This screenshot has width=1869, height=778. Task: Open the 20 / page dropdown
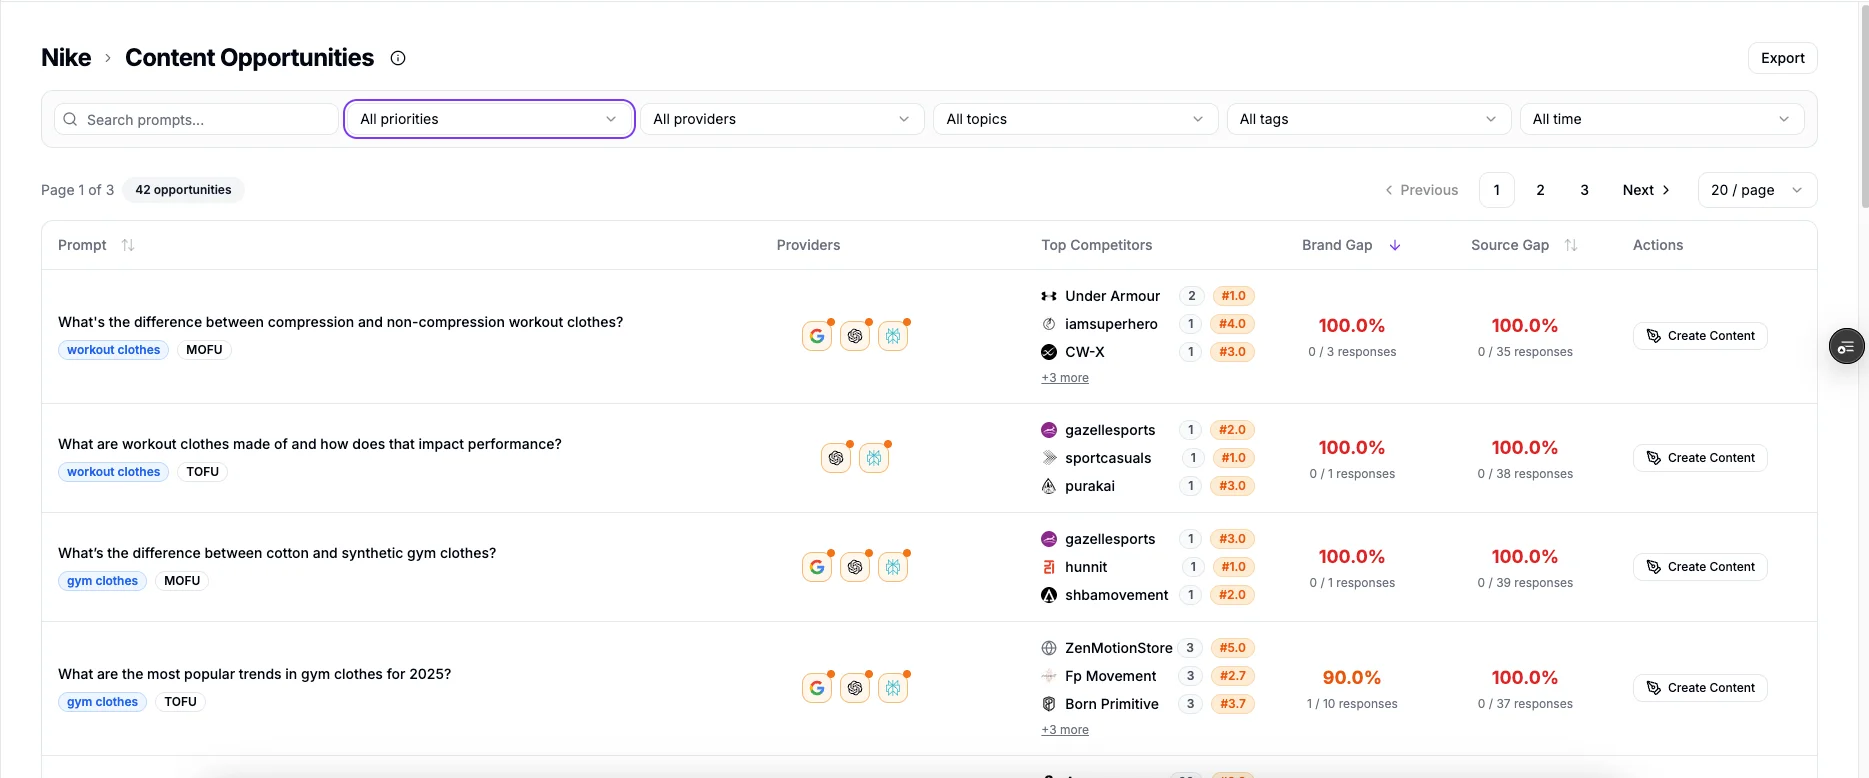(1757, 190)
